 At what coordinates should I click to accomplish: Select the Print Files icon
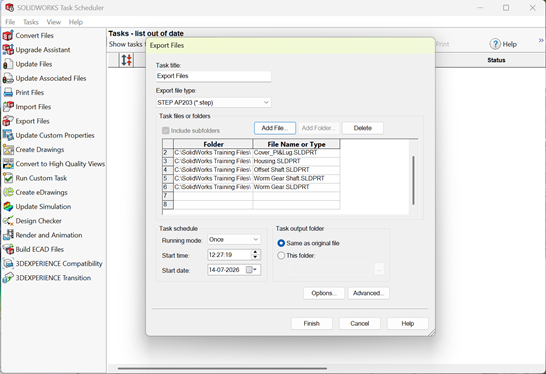click(x=8, y=93)
